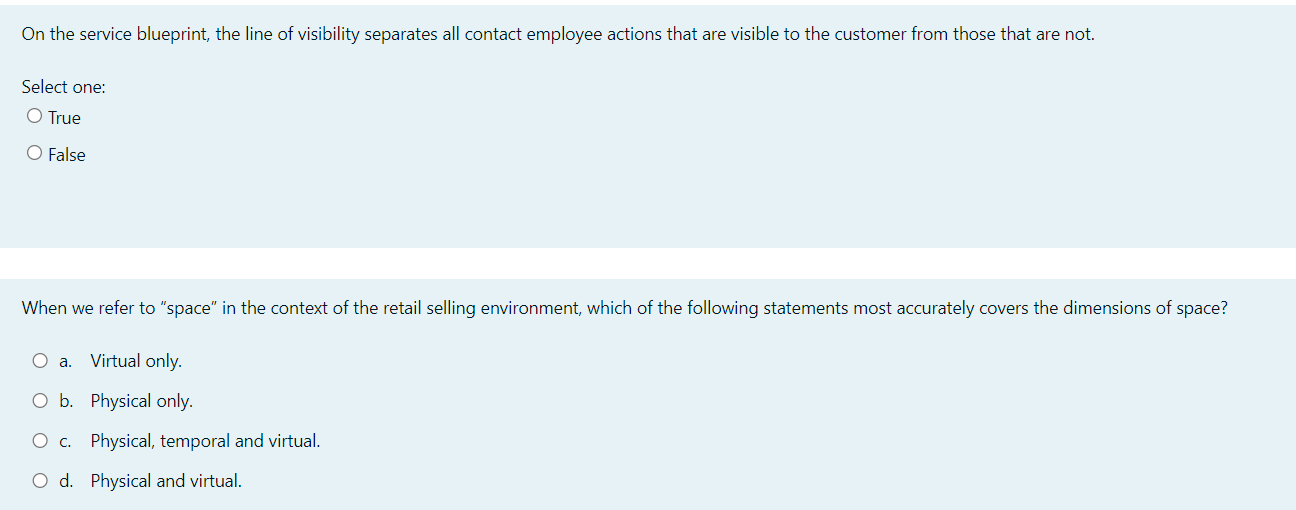The width and height of the screenshot is (1296, 510).
Task: Click the "Physical and virtual." answer text
Action: (166, 481)
